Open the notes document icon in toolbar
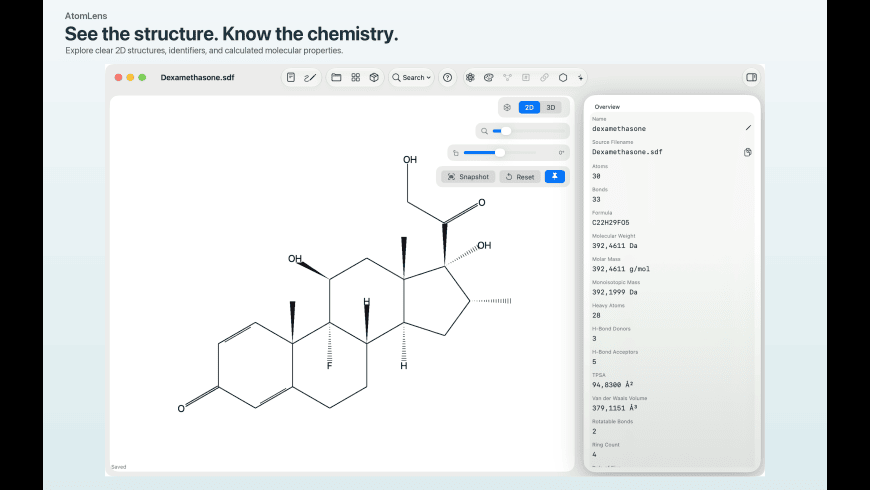Screen dimensions: 870x490 pyautogui.click(x=291, y=78)
